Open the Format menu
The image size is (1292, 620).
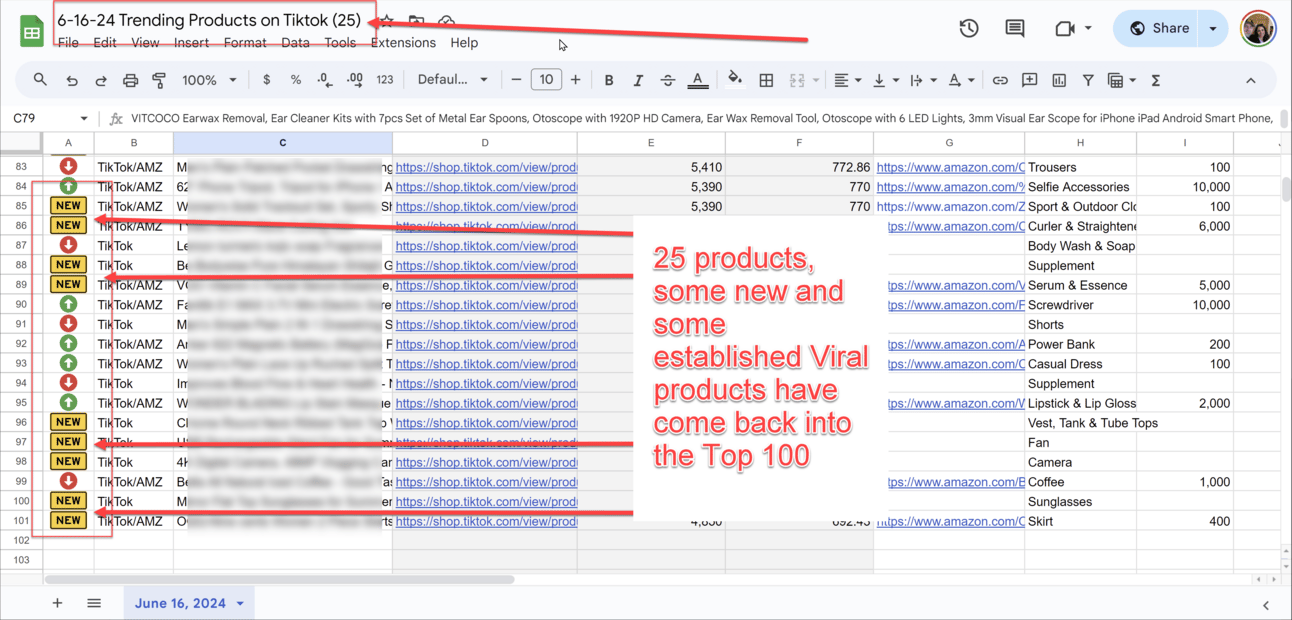point(245,43)
